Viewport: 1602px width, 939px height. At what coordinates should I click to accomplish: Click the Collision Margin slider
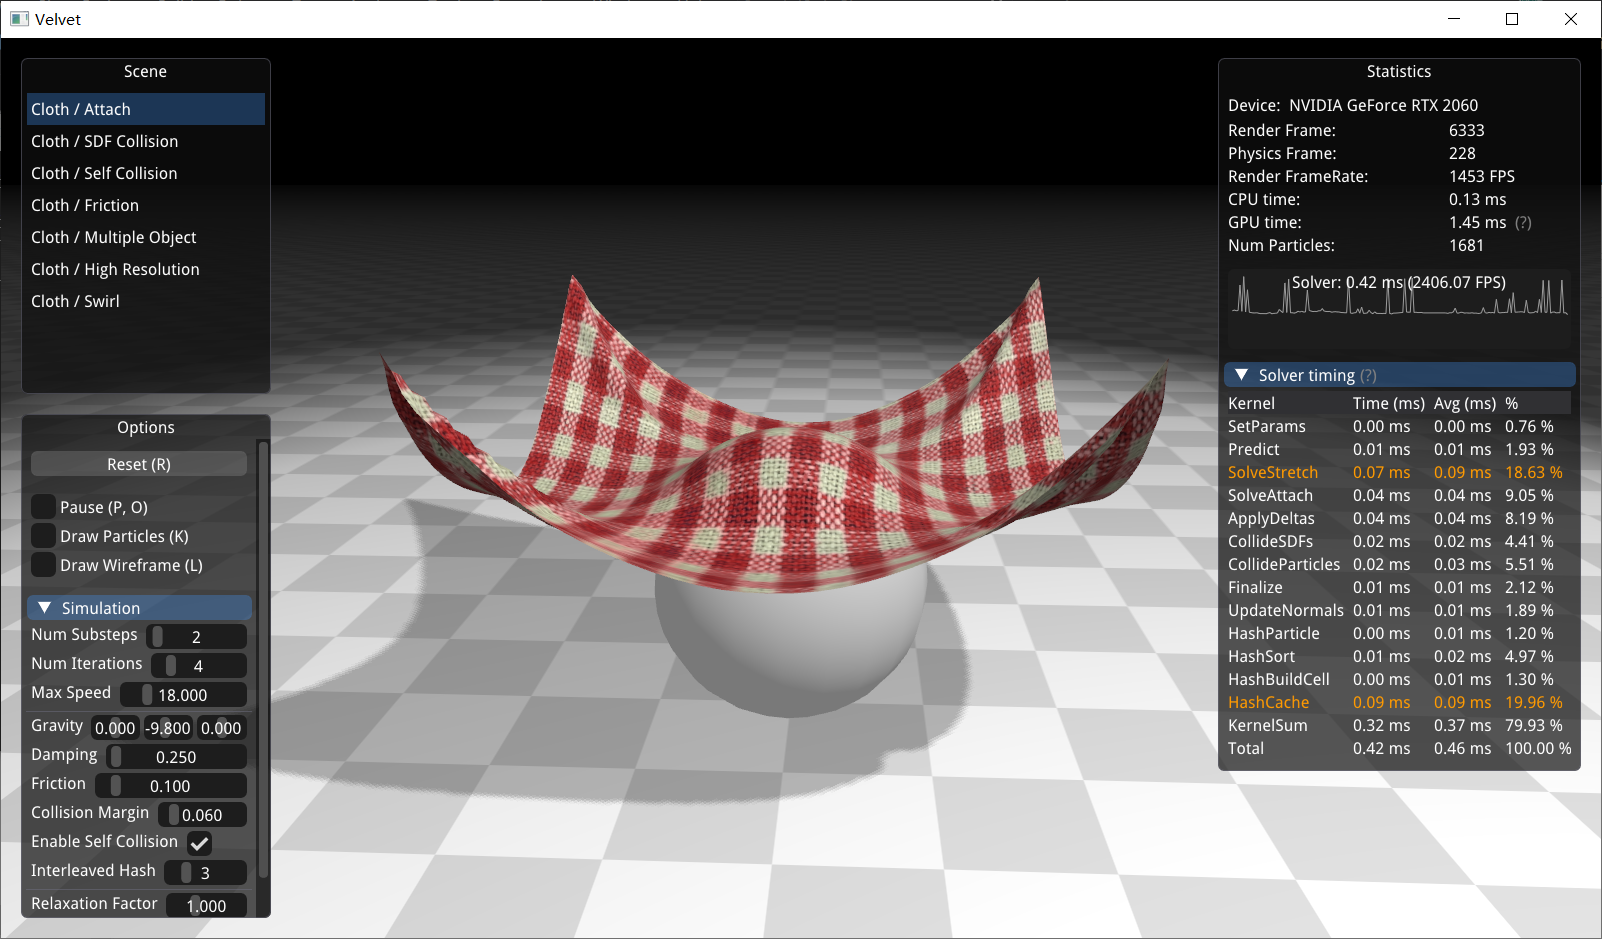point(202,815)
